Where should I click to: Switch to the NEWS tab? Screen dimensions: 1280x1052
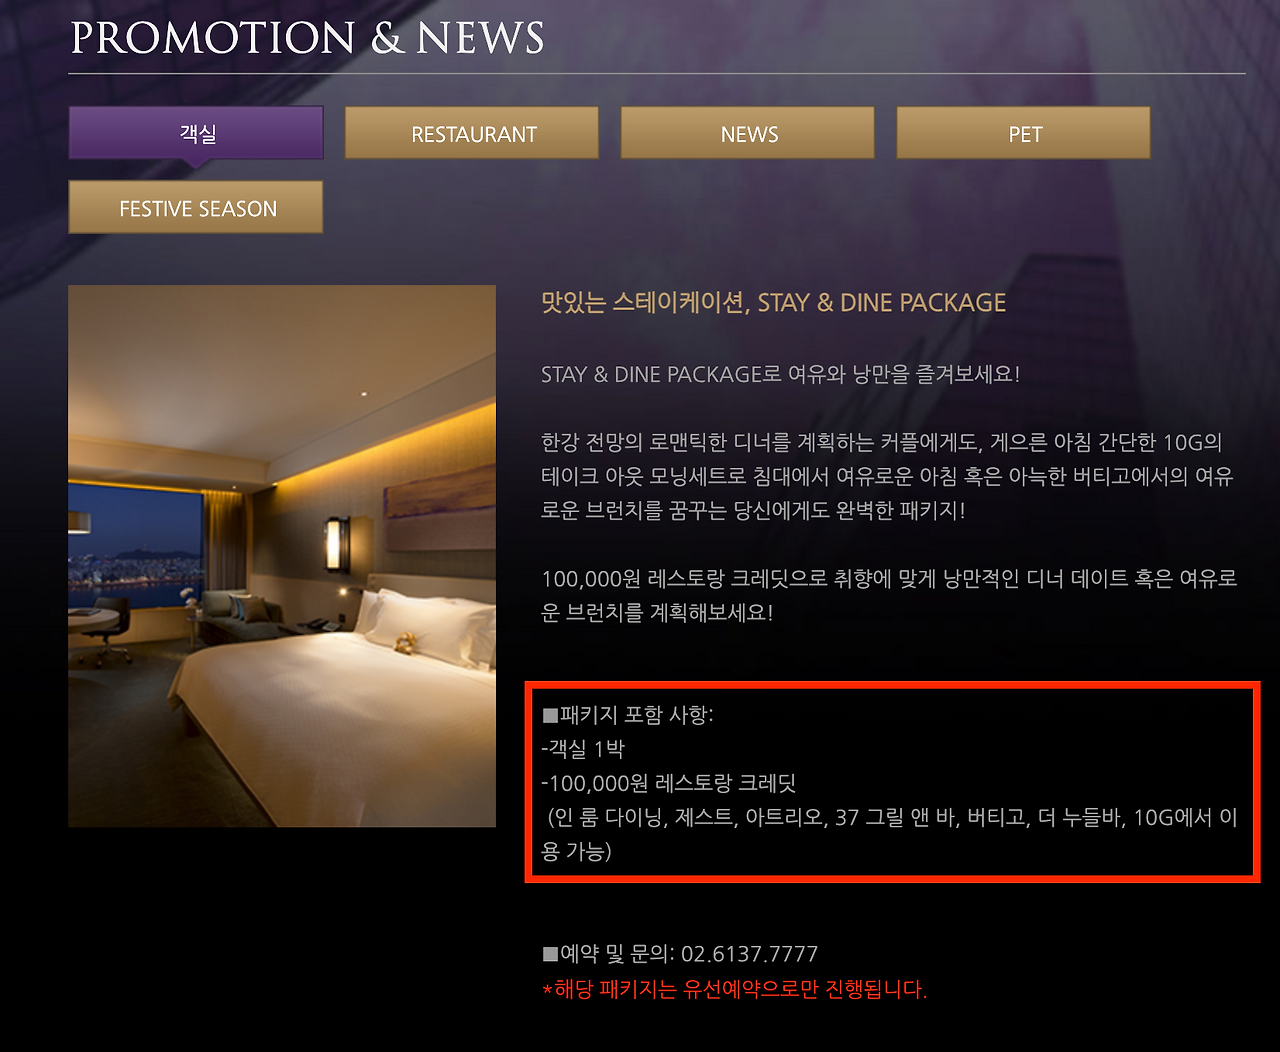748,133
